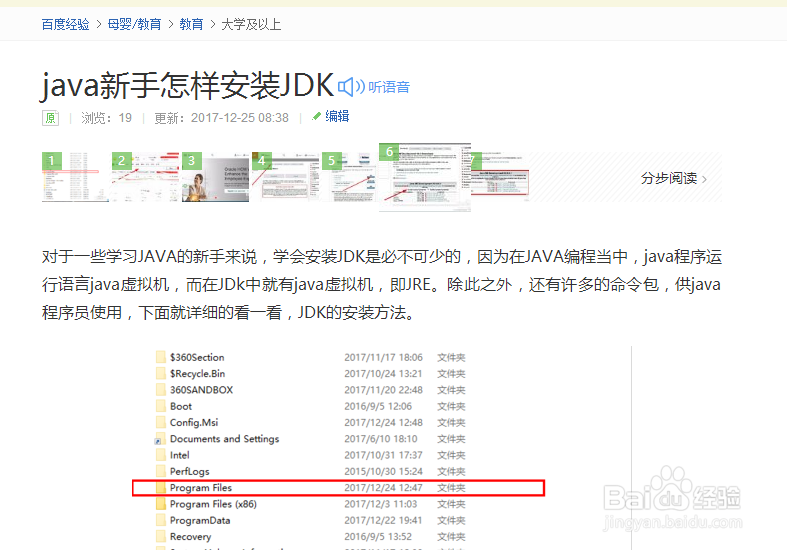This screenshot has width=787, height=550.
Task: Click the folder icon beside Intel
Action: (x=161, y=455)
